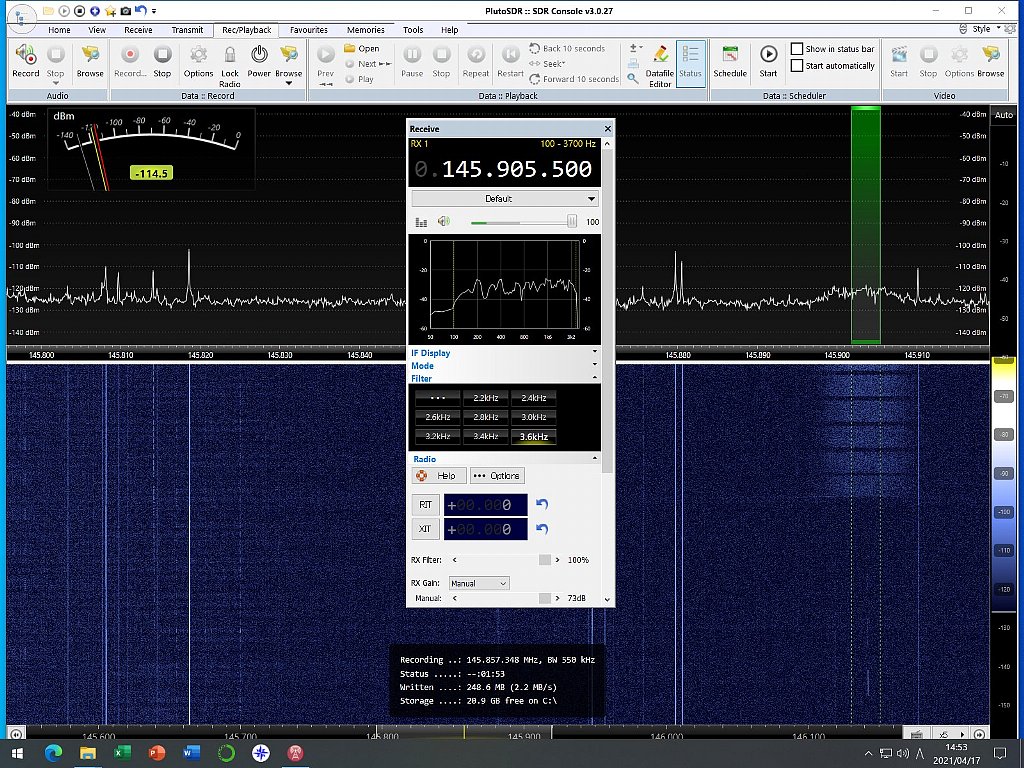Close the Receive panel

coord(607,129)
